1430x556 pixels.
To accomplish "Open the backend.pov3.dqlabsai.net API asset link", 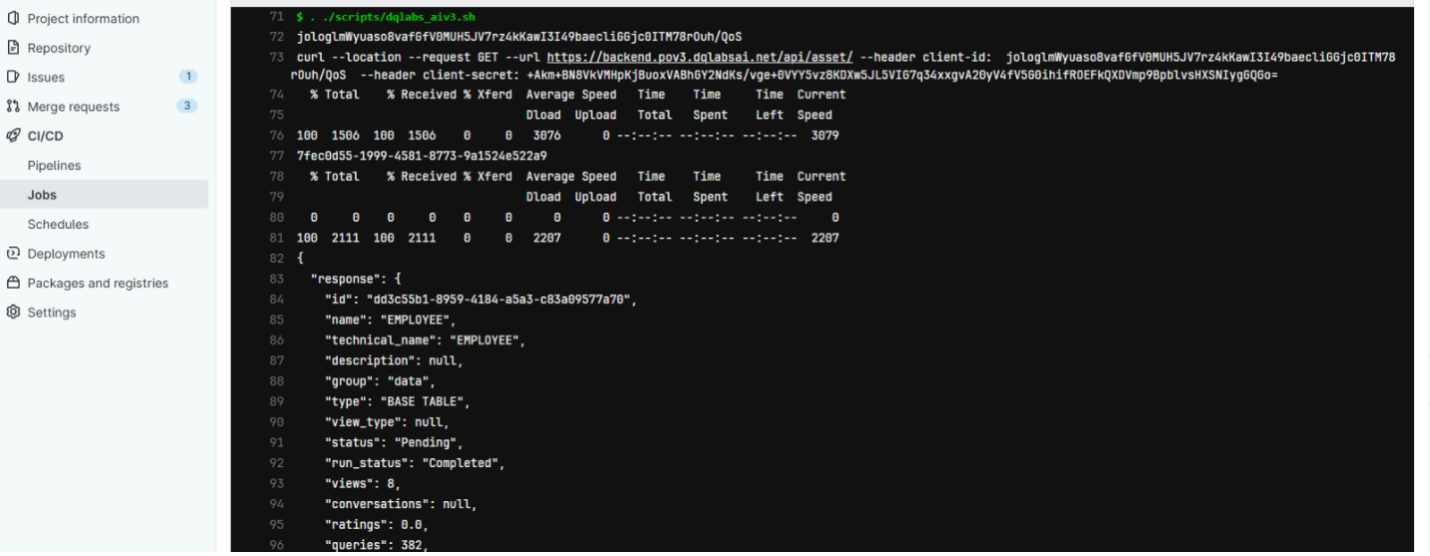I will [700, 58].
